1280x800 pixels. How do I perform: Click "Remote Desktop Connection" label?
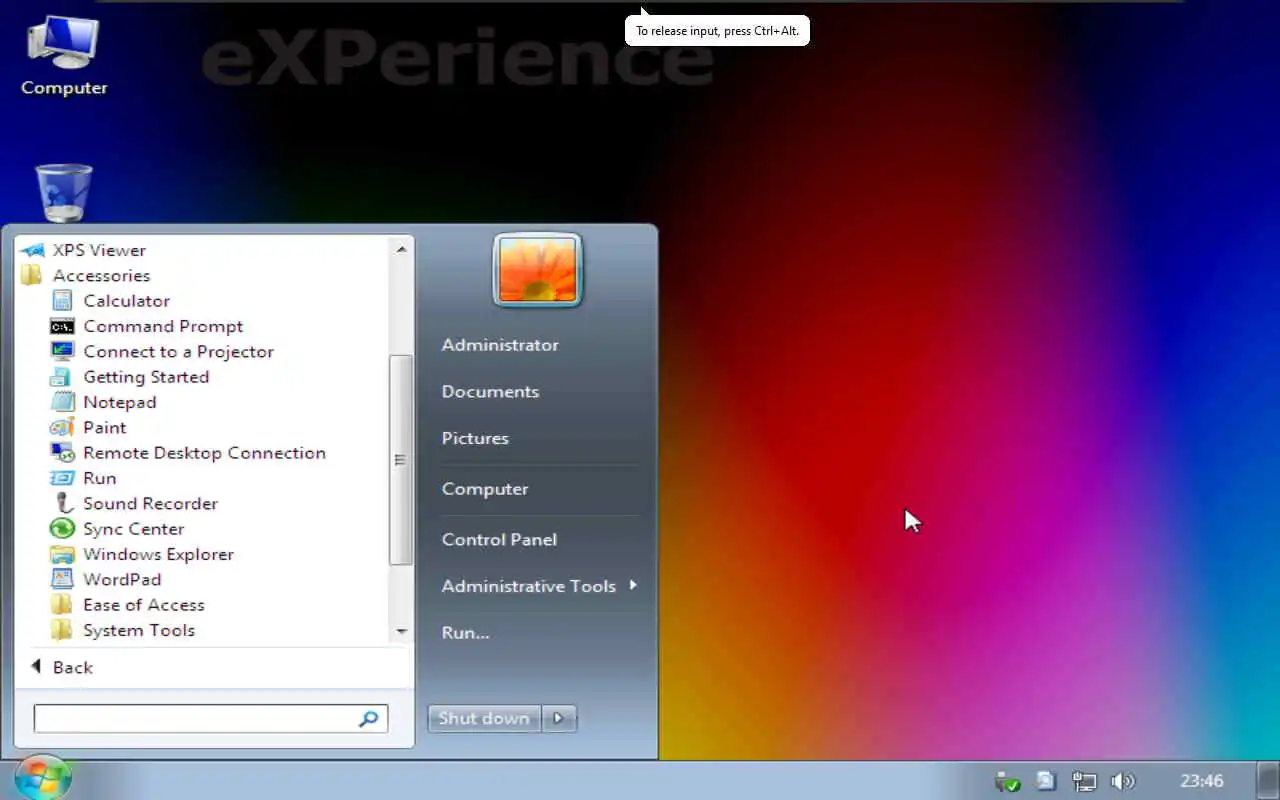[205, 452]
